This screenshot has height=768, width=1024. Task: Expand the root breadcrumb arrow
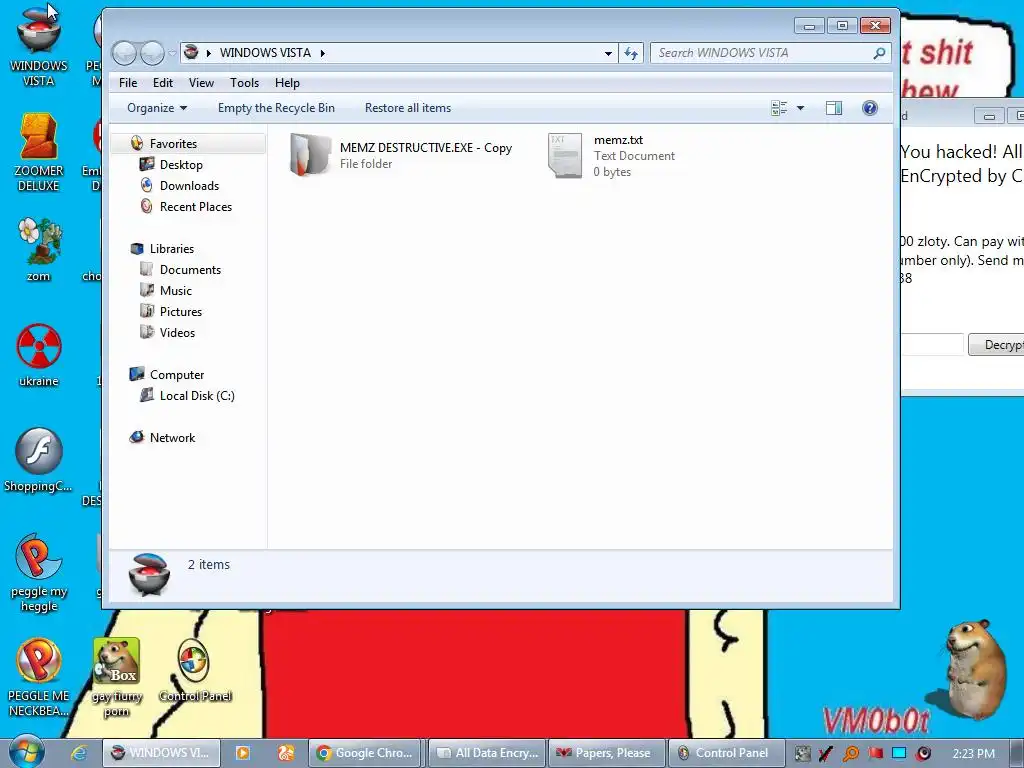coord(209,53)
